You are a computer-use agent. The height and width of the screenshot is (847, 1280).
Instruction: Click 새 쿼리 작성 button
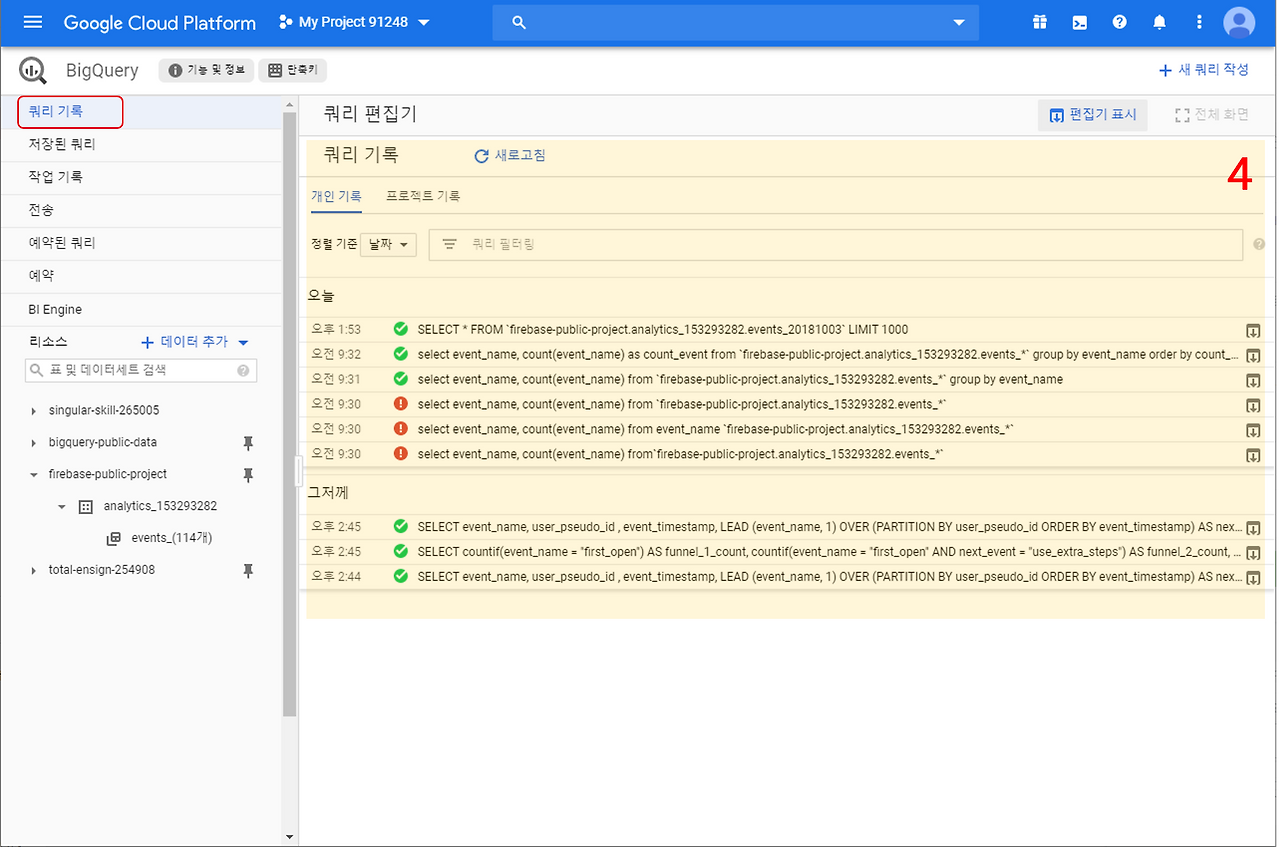(1204, 70)
